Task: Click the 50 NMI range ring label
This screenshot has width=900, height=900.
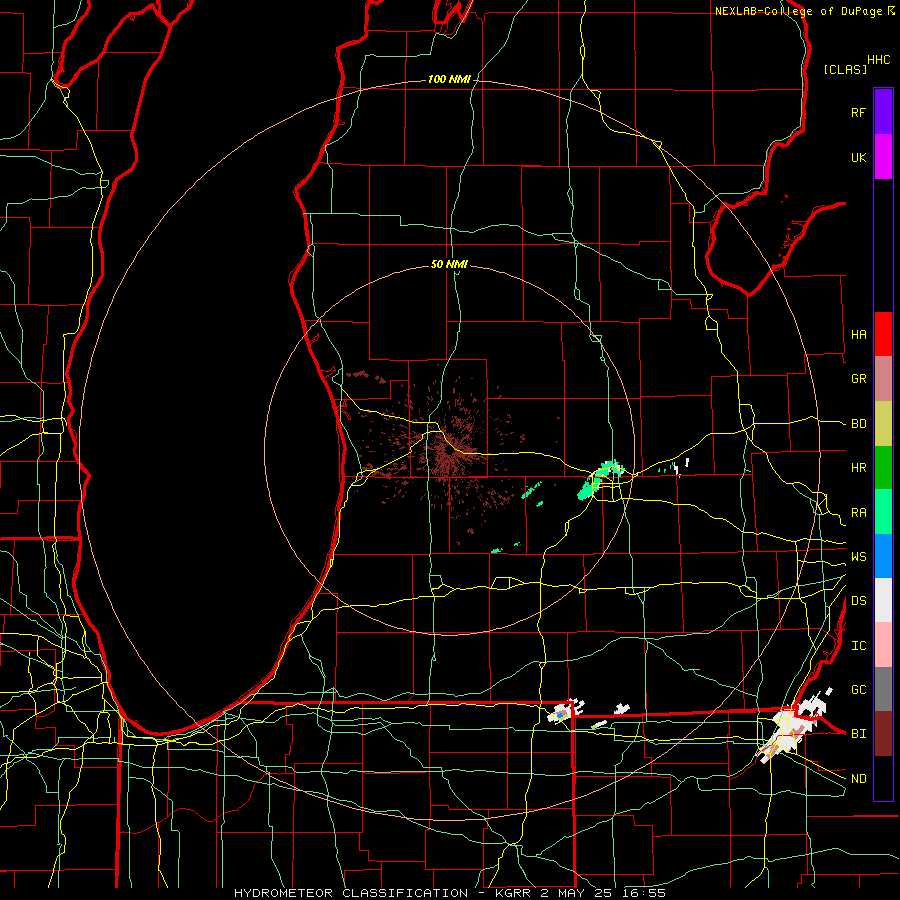Action: pyautogui.click(x=449, y=264)
